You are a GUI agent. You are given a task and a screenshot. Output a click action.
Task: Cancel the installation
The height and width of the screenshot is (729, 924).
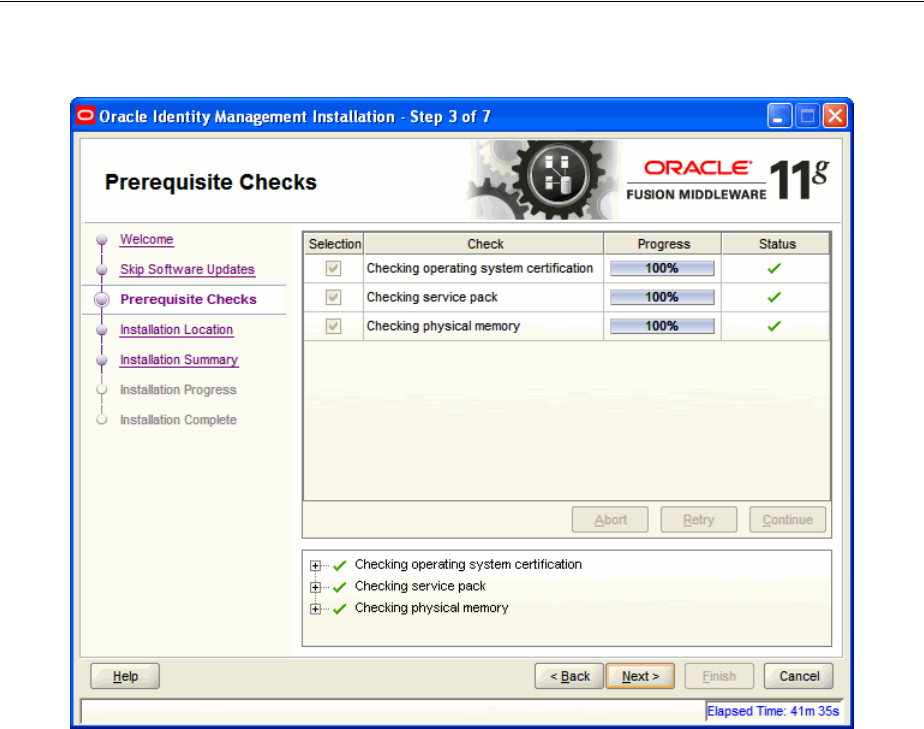pyautogui.click(x=798, y=676)
